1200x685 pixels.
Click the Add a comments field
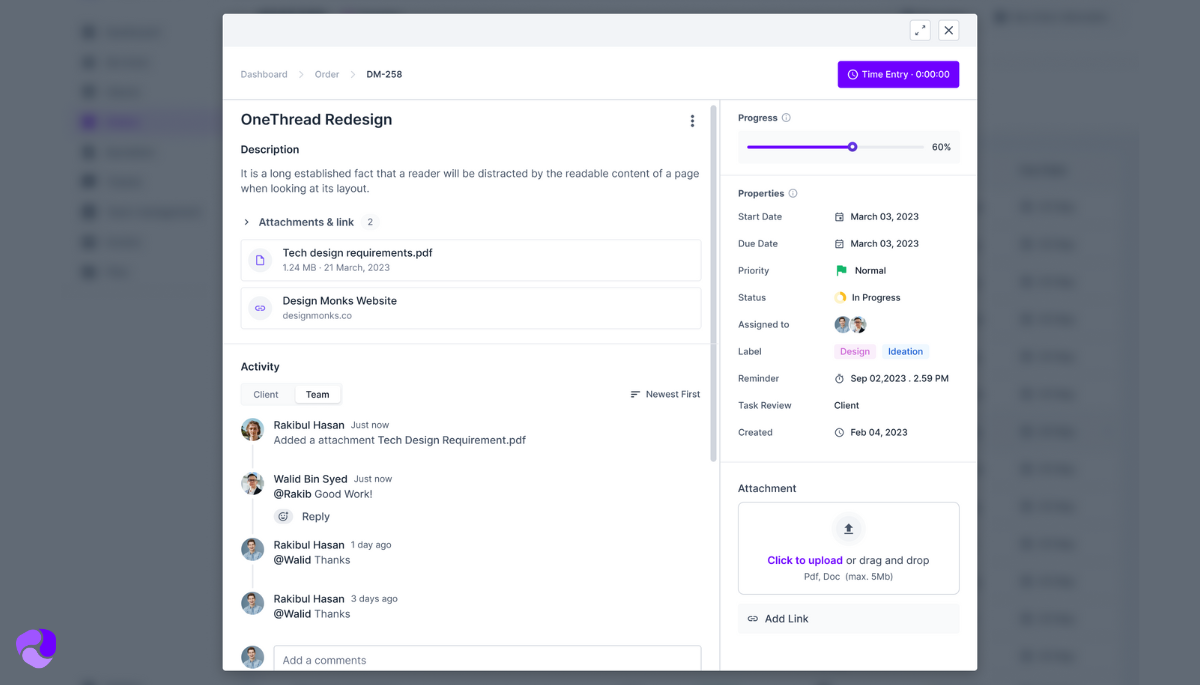487,660
